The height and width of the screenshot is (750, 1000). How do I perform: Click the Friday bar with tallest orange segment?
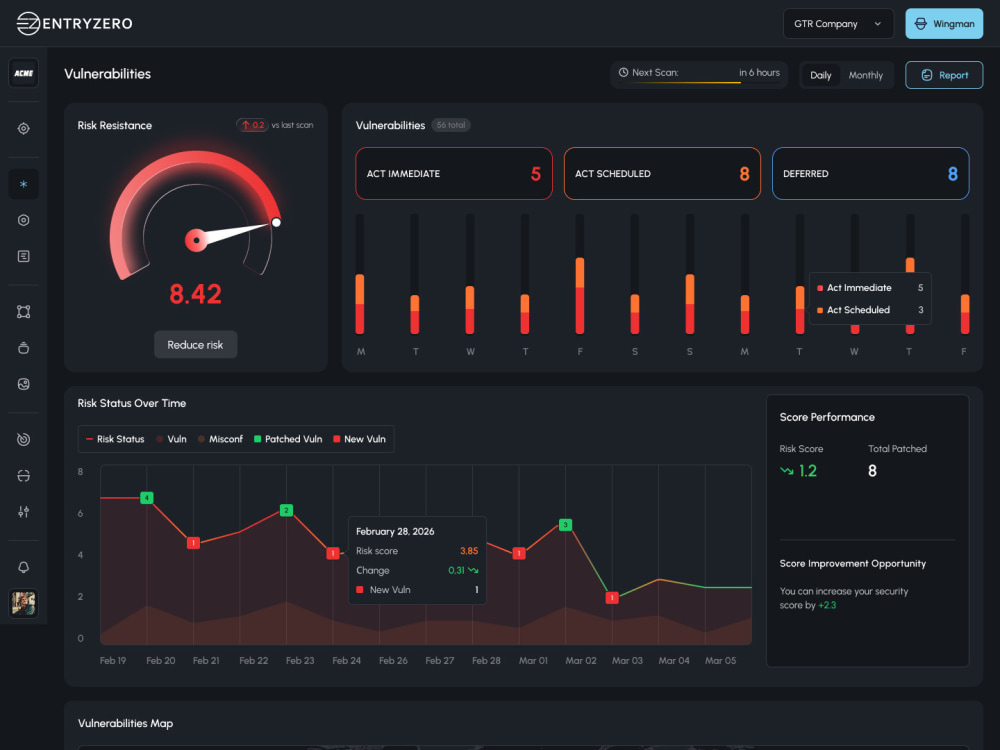(x=580, y=295)
